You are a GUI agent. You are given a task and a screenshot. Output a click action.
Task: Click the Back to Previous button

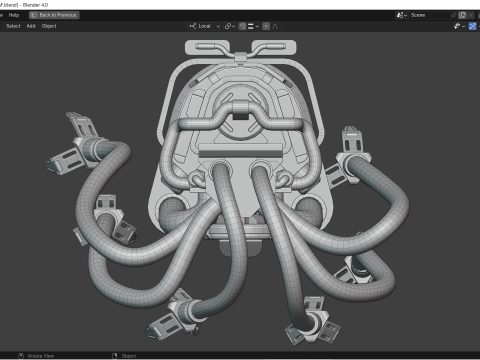(54, 15)
